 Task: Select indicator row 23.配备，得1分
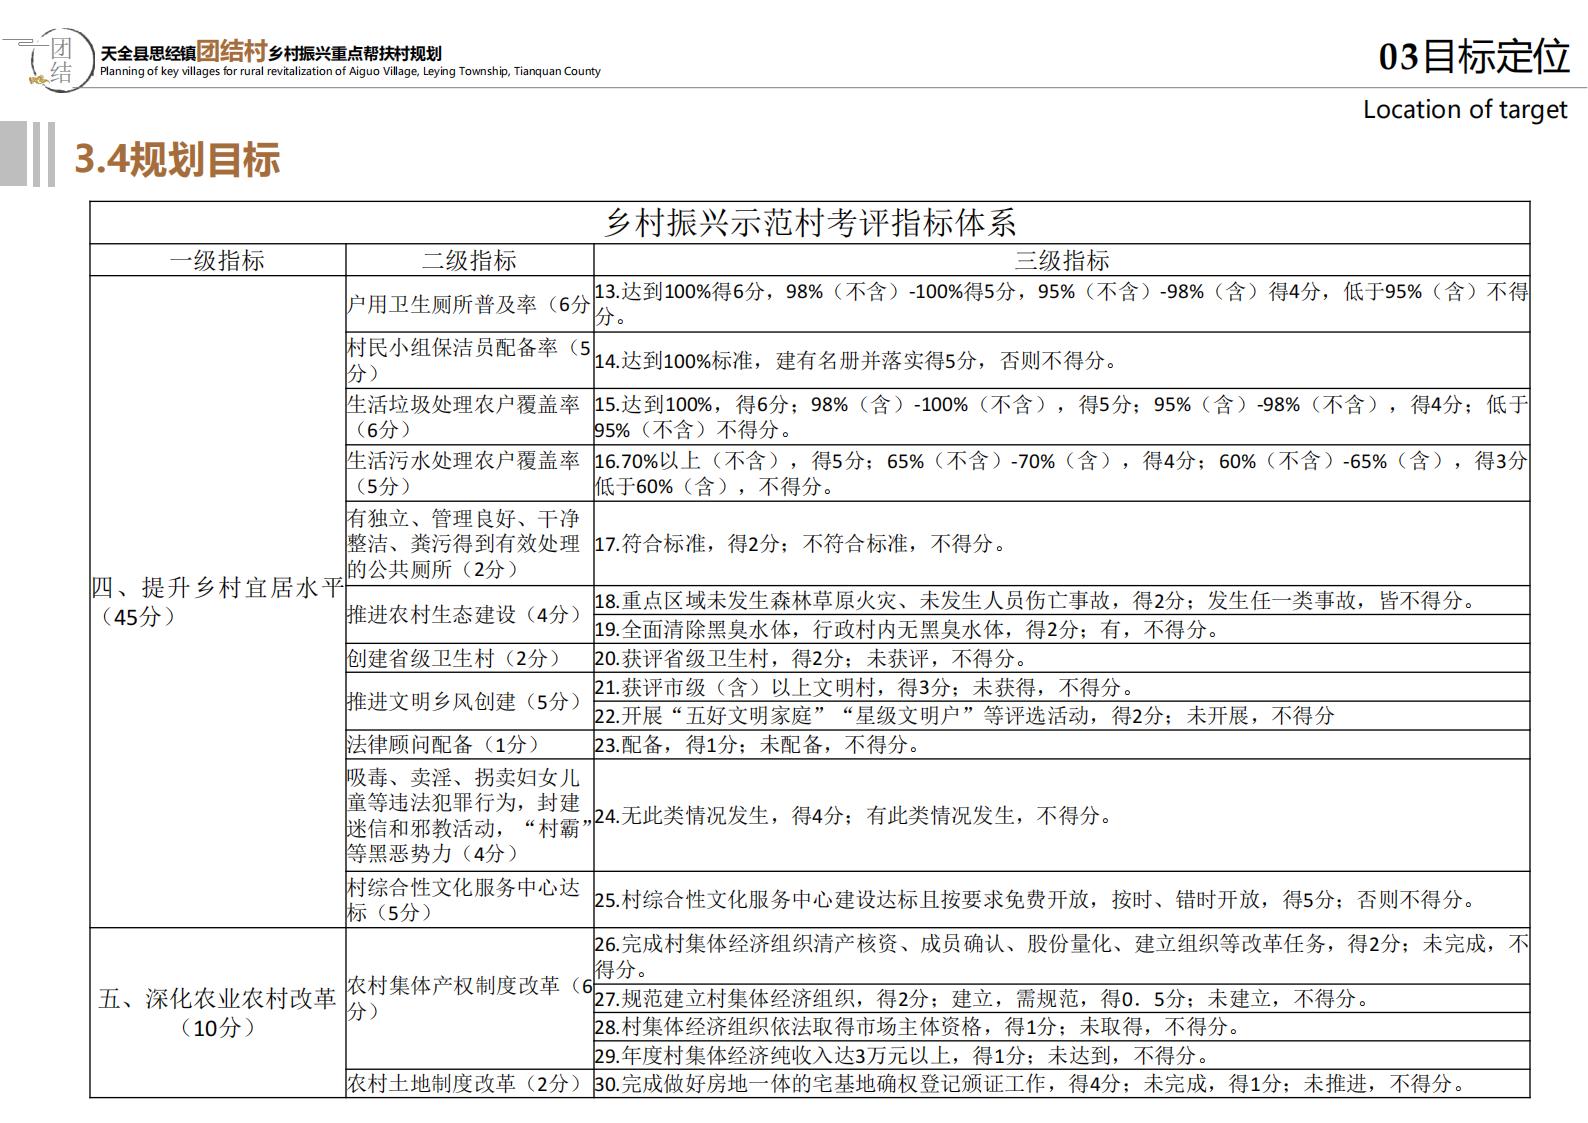point(1062,744)
